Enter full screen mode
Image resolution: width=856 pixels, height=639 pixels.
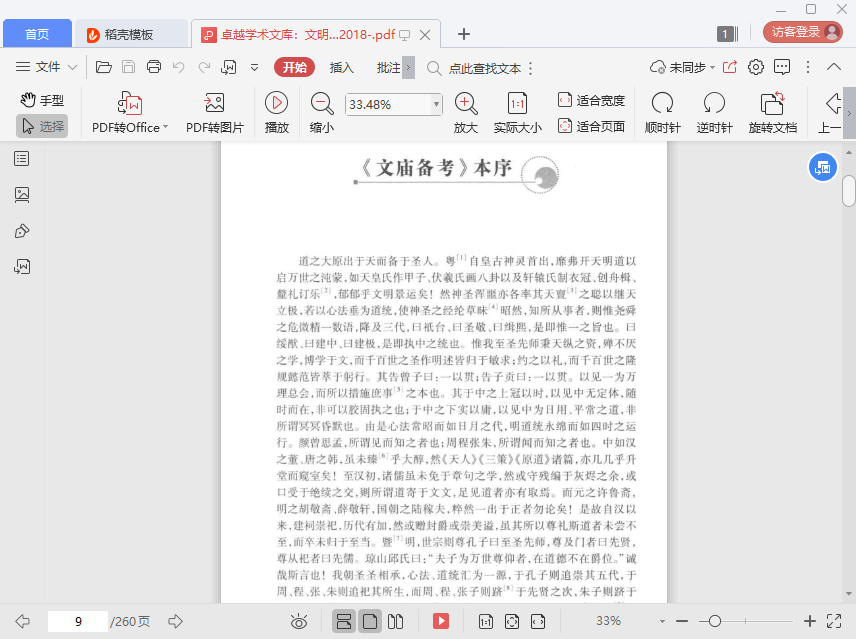click(834, 621)
